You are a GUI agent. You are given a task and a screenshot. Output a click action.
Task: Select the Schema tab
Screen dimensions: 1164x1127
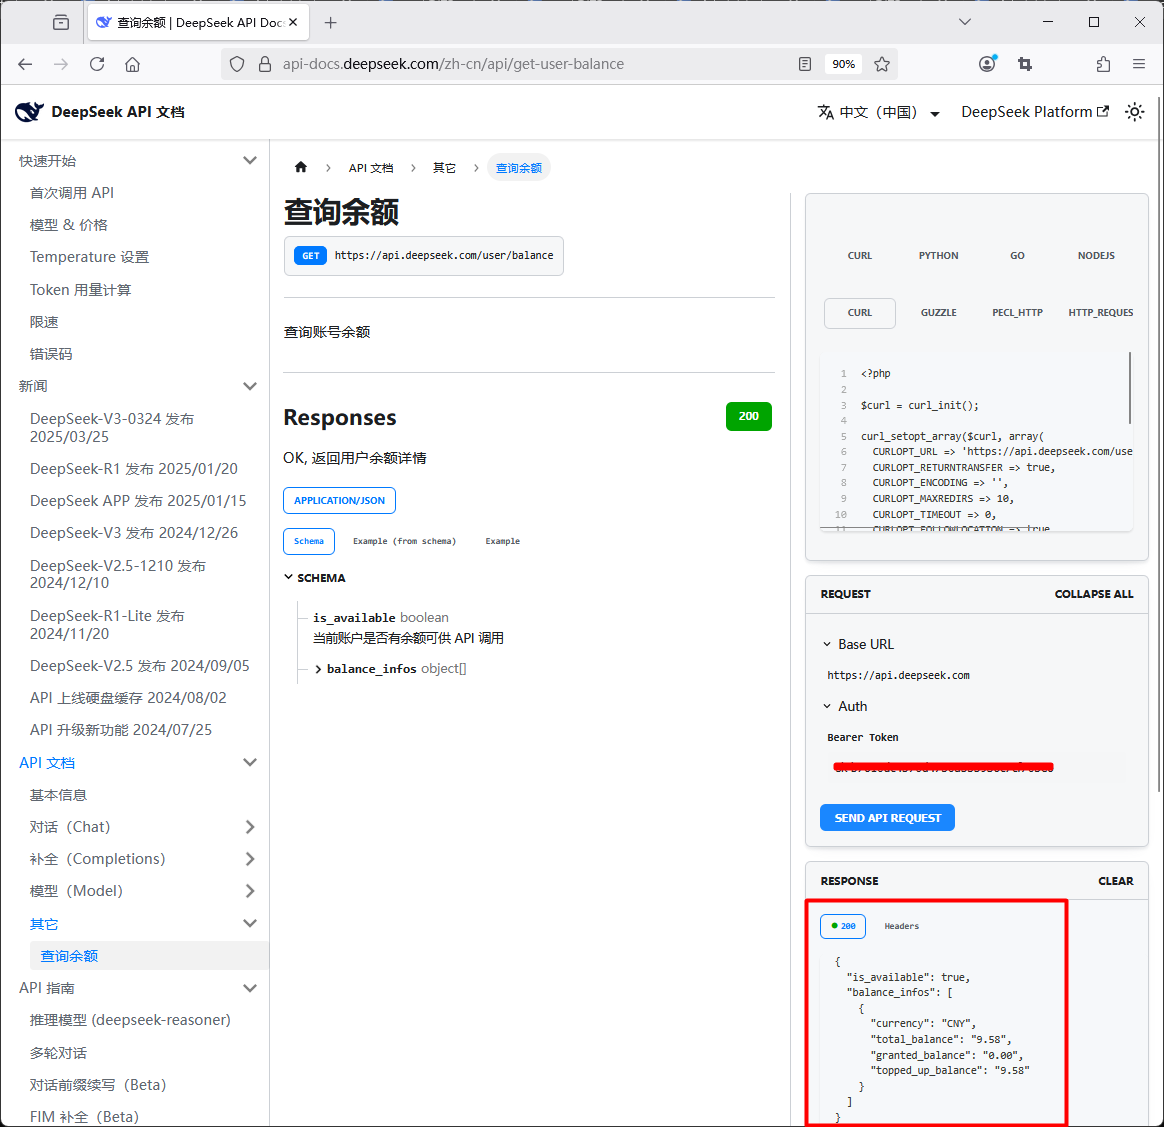point(309,541)
